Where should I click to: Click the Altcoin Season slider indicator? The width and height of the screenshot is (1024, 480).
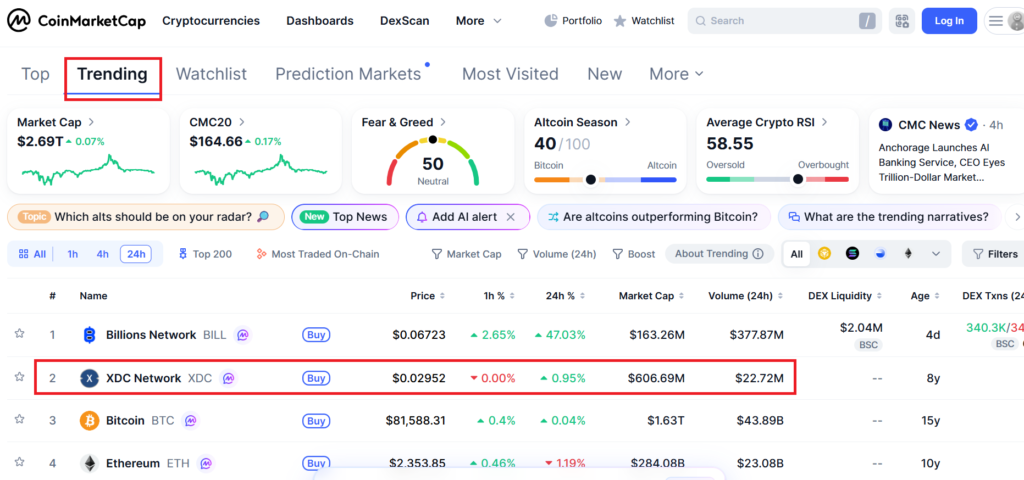591,179
